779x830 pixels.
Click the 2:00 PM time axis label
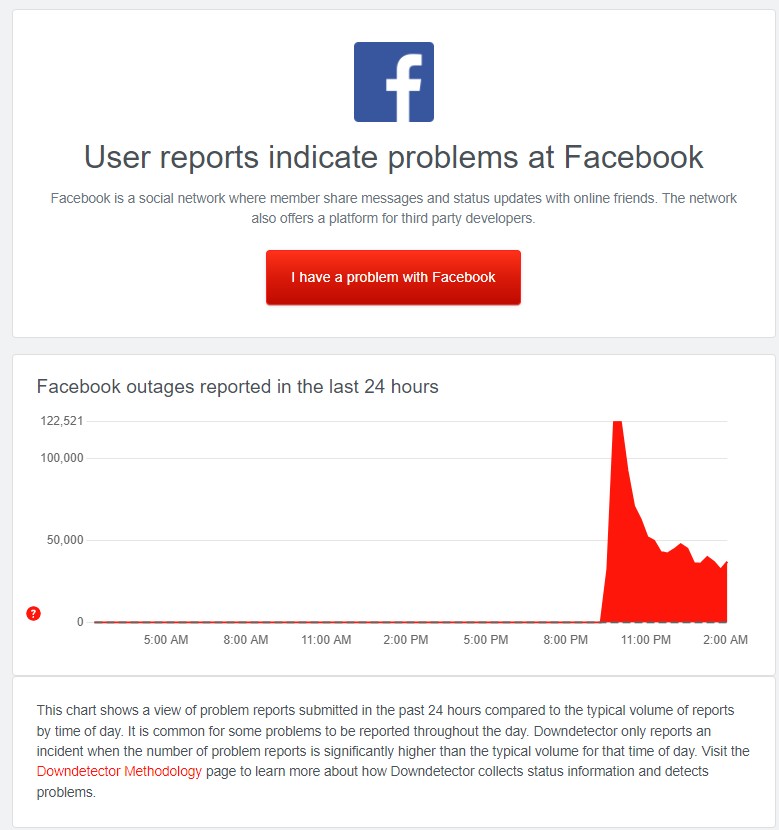tap(405, 639)
